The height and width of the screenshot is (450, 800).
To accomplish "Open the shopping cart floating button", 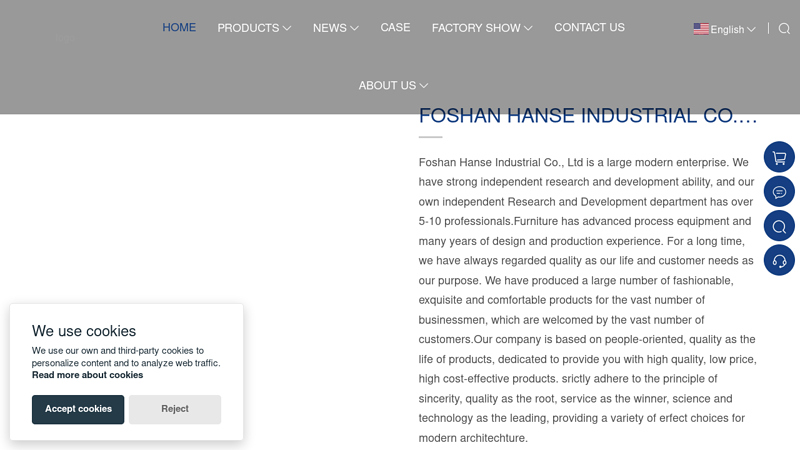I will click(x=779, y=157).
